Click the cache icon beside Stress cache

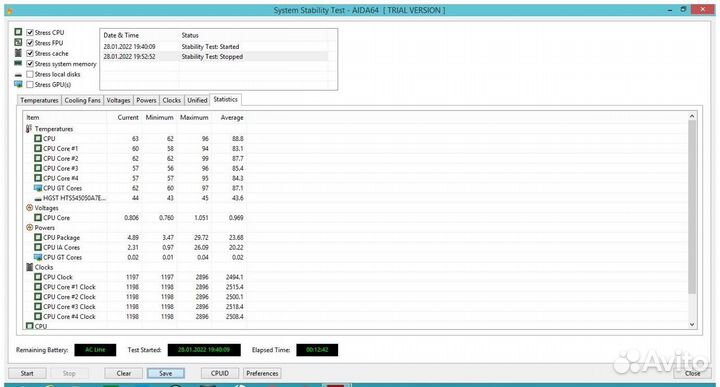tap(18, 53)
